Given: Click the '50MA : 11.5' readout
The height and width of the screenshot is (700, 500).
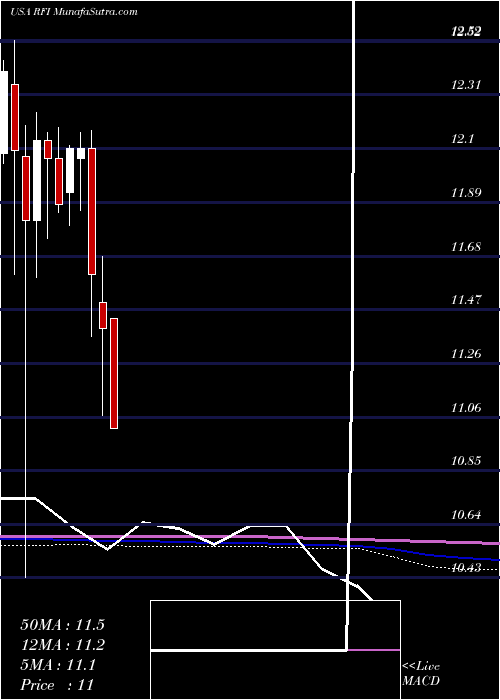Looking at the screenshot, I should tap(62, 625).
